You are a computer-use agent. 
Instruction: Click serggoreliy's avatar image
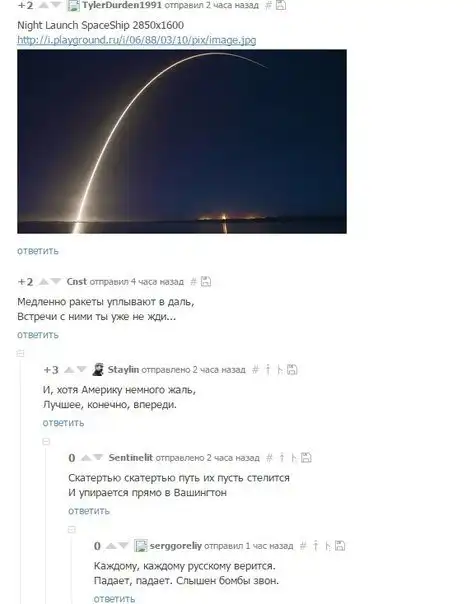[141, 546]
